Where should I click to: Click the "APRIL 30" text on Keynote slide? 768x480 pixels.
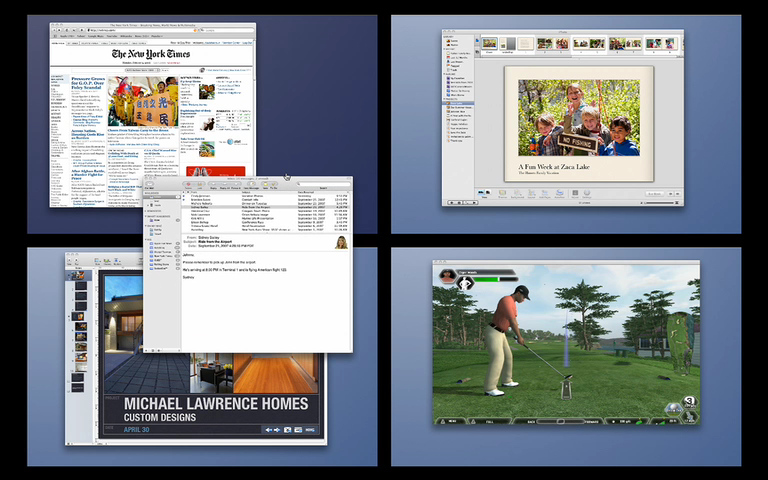(x=137, y=430)
